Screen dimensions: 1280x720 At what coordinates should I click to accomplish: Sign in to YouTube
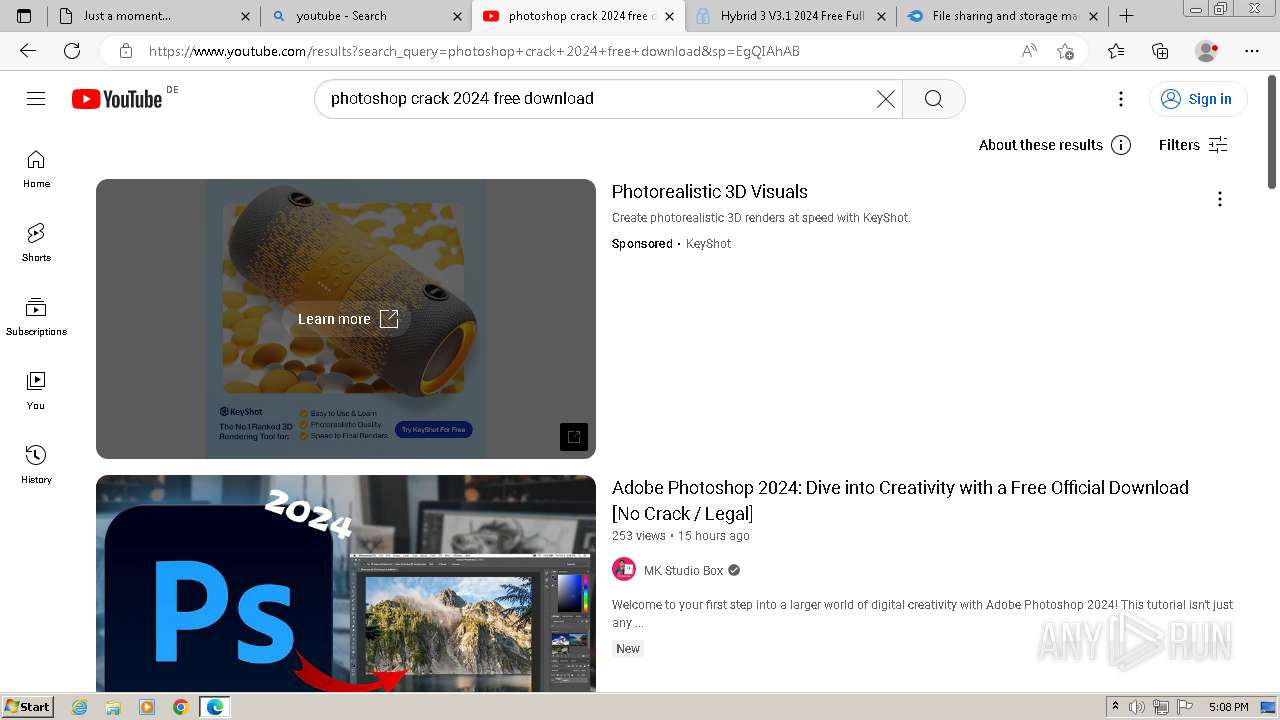[1197, 98]
